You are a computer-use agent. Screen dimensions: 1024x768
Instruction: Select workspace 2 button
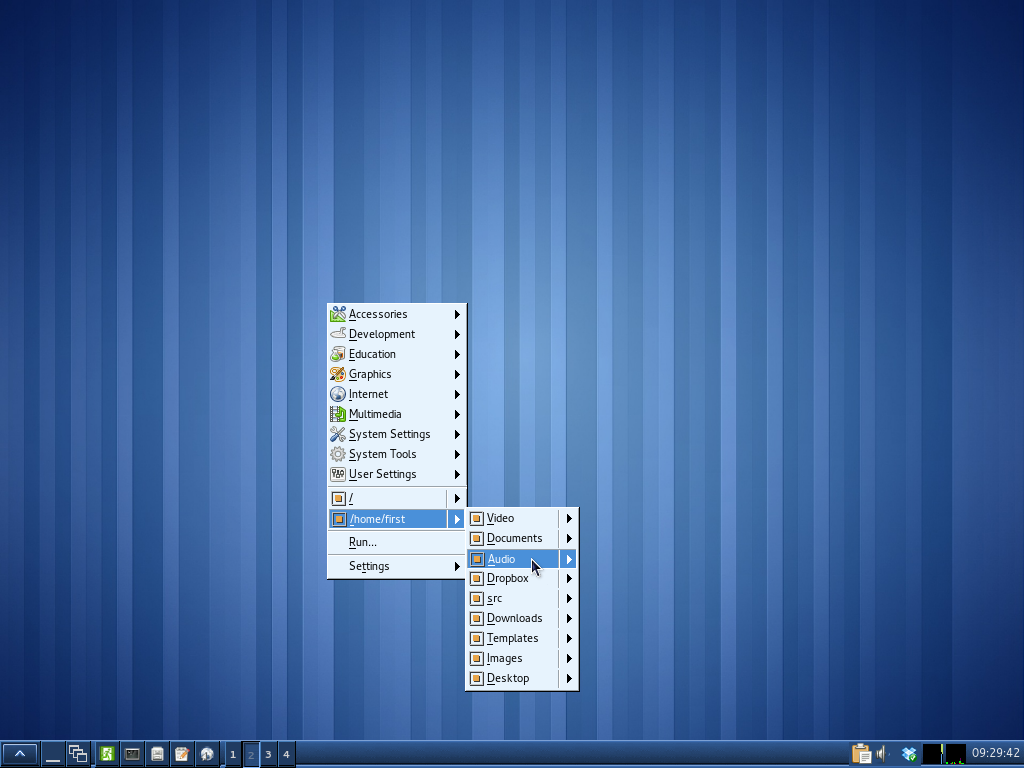(251, 754)
